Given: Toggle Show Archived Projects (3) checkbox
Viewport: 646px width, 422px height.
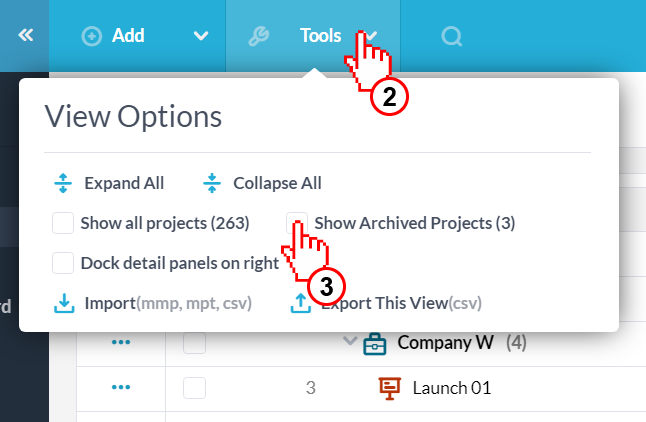Looking at the screenshot, I should coord(297,223).
